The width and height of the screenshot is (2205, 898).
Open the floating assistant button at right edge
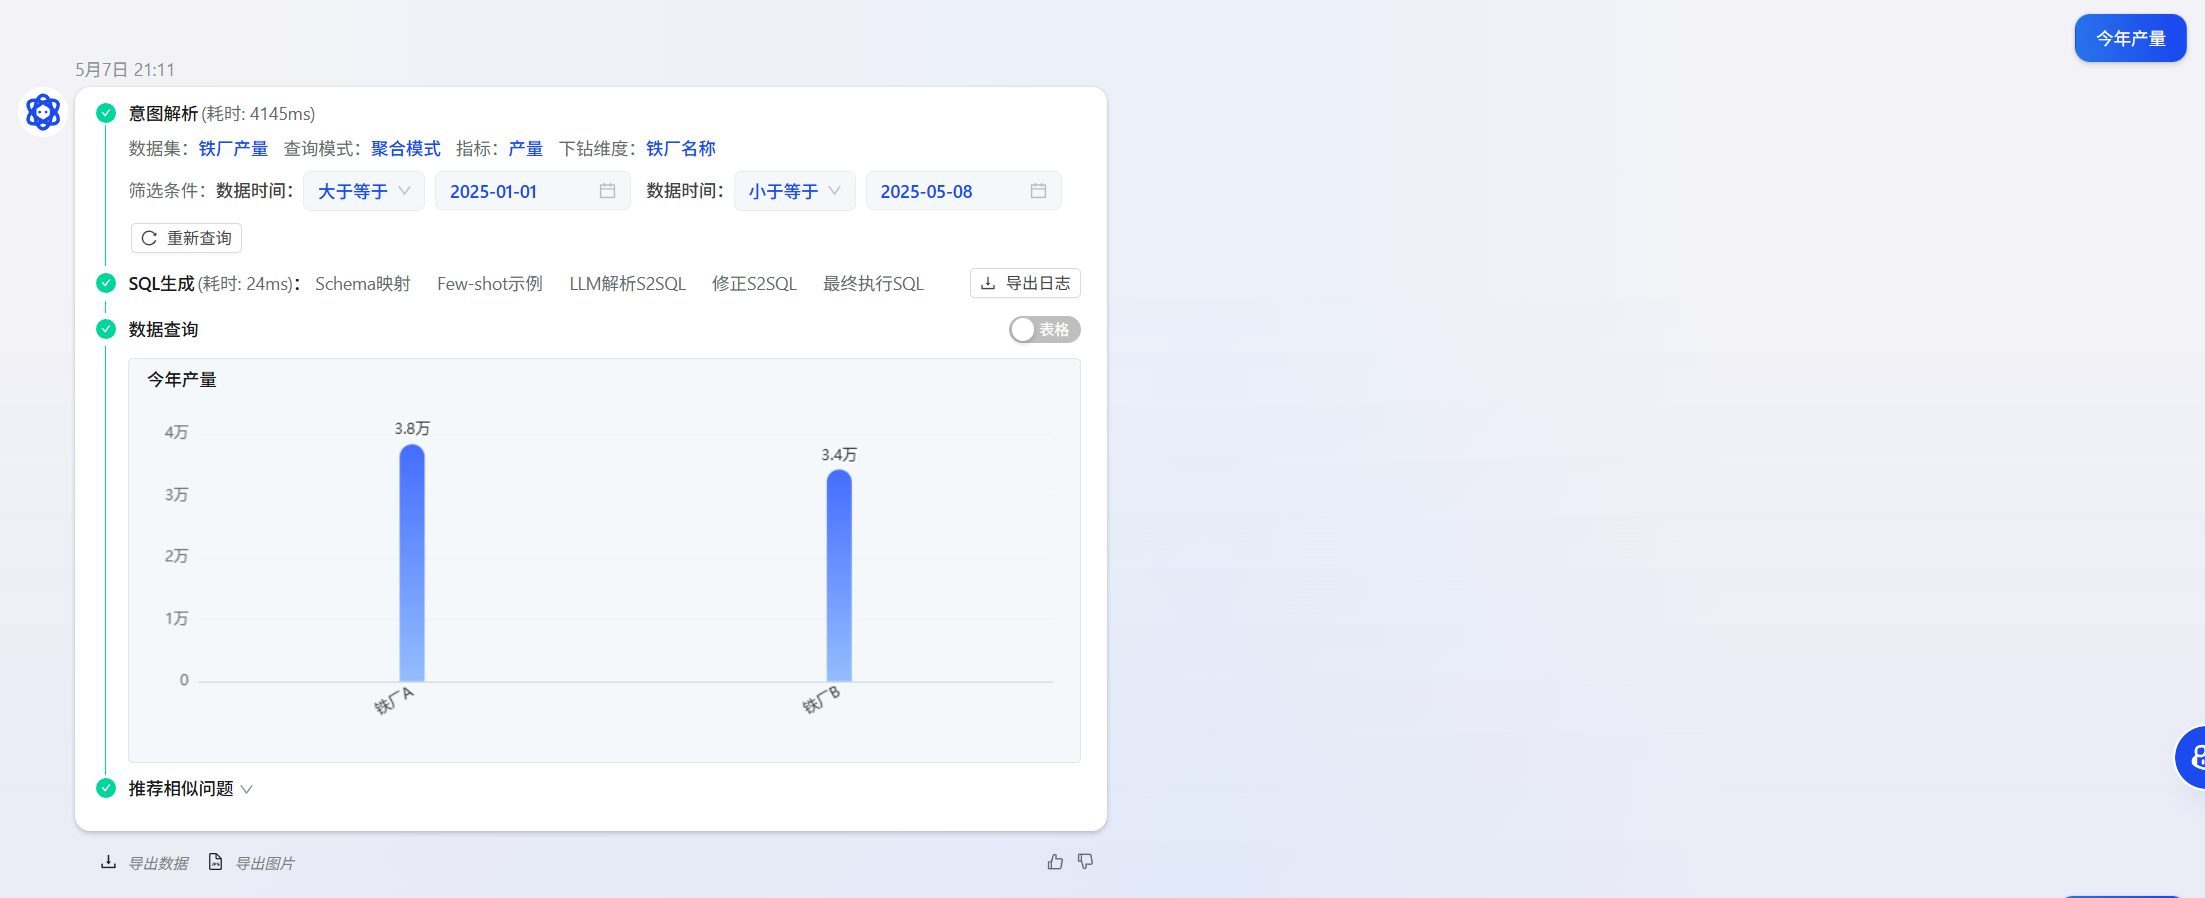coord(2192,757)
